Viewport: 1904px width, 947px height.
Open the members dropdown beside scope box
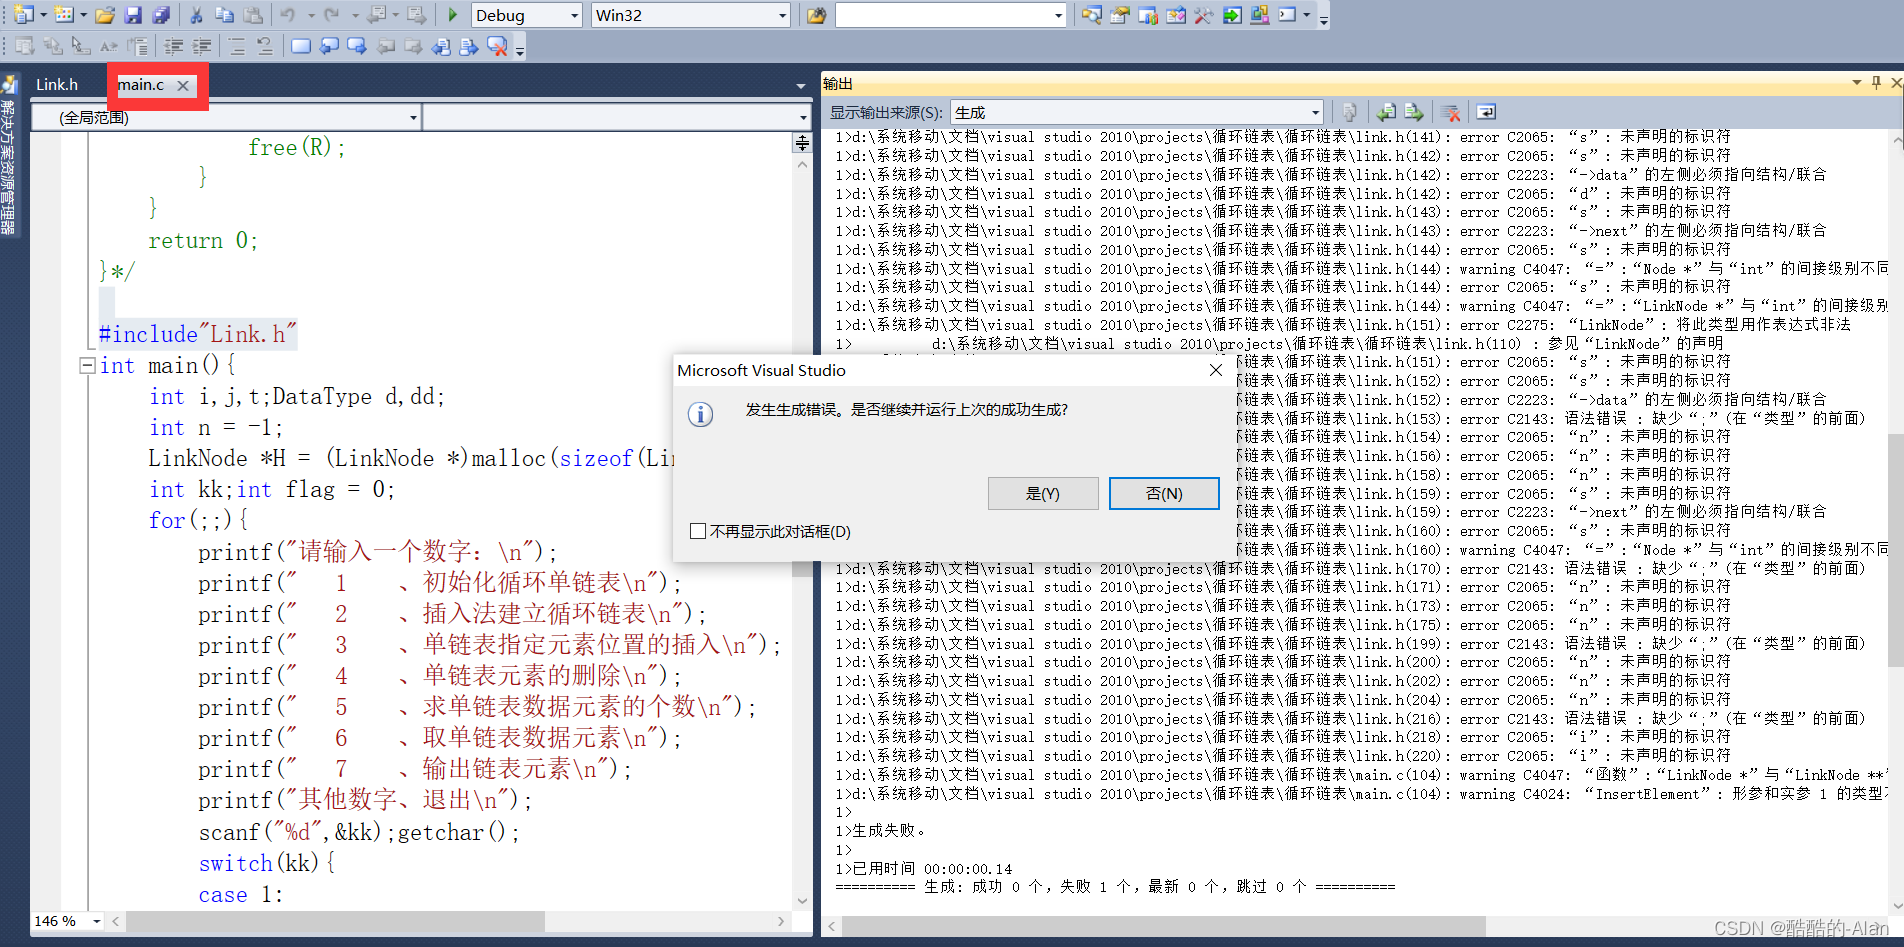click(803, 117)
